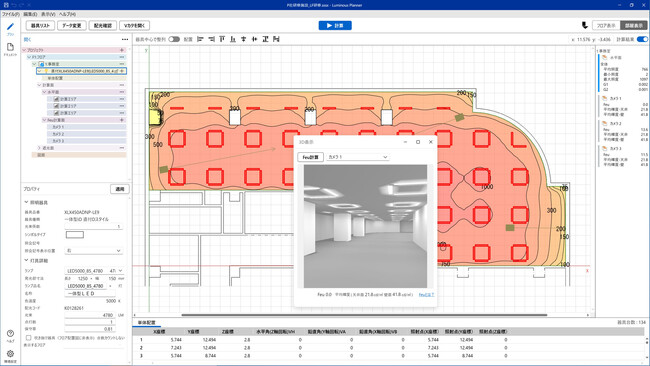Open the camera selection dropdown in 3D window
650x366 pixels.
tap(358, 157)
